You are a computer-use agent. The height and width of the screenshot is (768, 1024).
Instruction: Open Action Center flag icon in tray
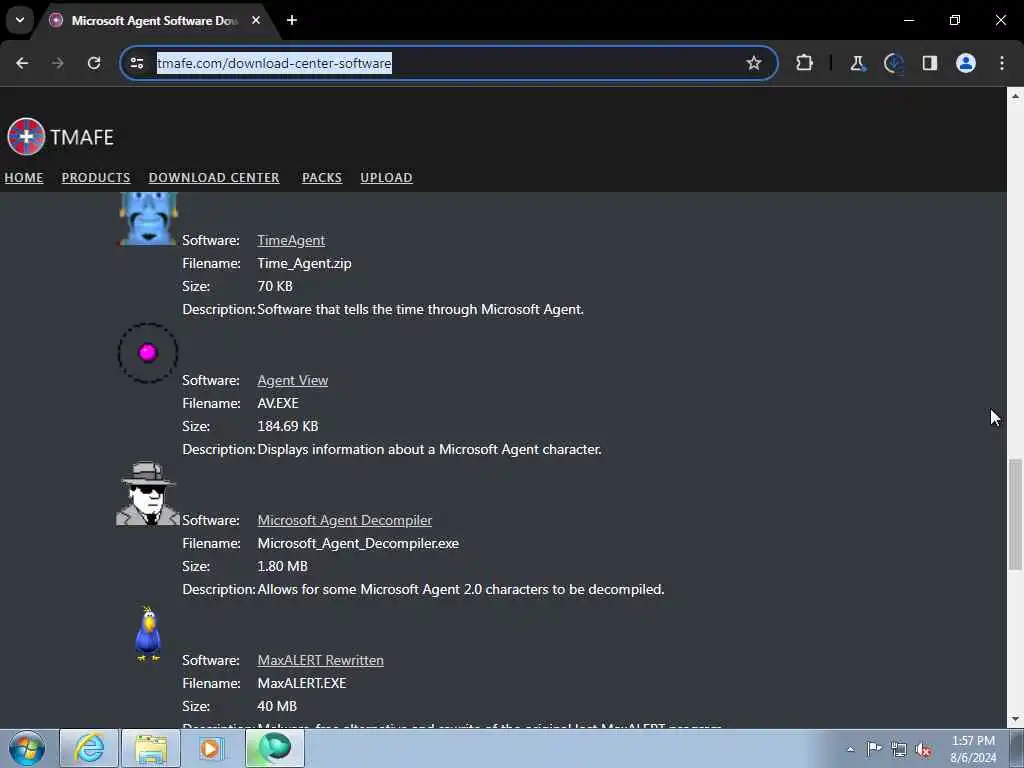click(x=874, y=749)
